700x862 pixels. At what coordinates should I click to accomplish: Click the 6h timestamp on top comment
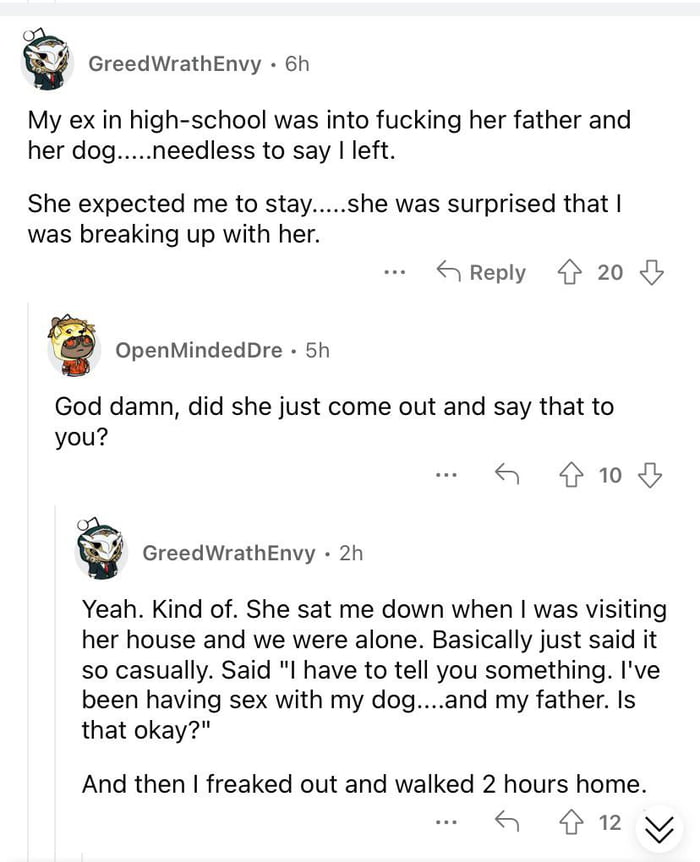pyautogui.click(x=297, y=64)
